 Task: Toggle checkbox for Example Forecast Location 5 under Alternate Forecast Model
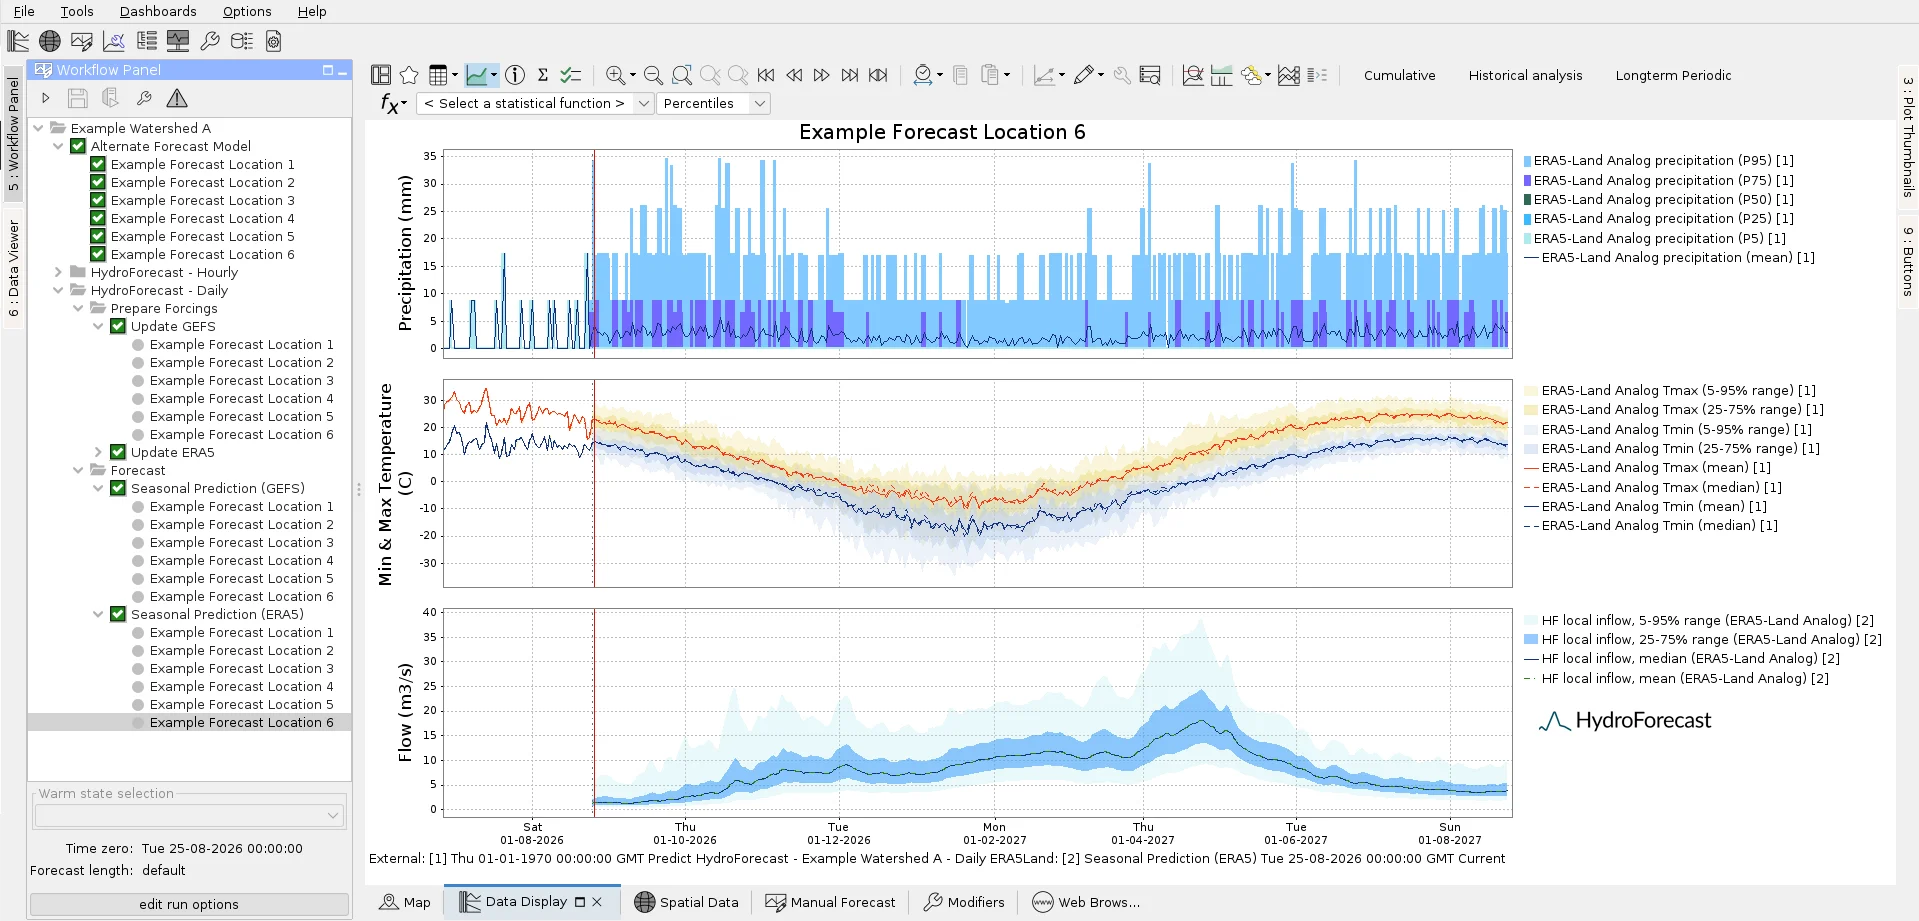click(98, 236)
